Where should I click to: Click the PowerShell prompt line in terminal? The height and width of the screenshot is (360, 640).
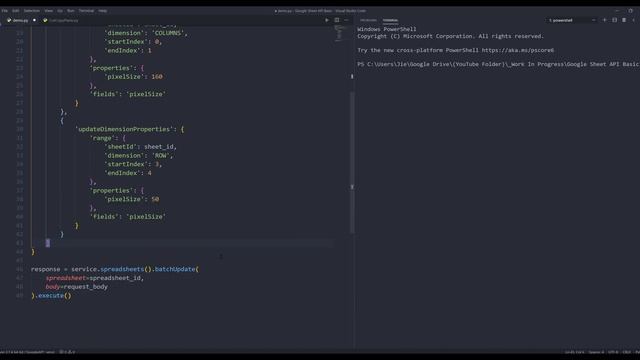click(x=498, y=64)
